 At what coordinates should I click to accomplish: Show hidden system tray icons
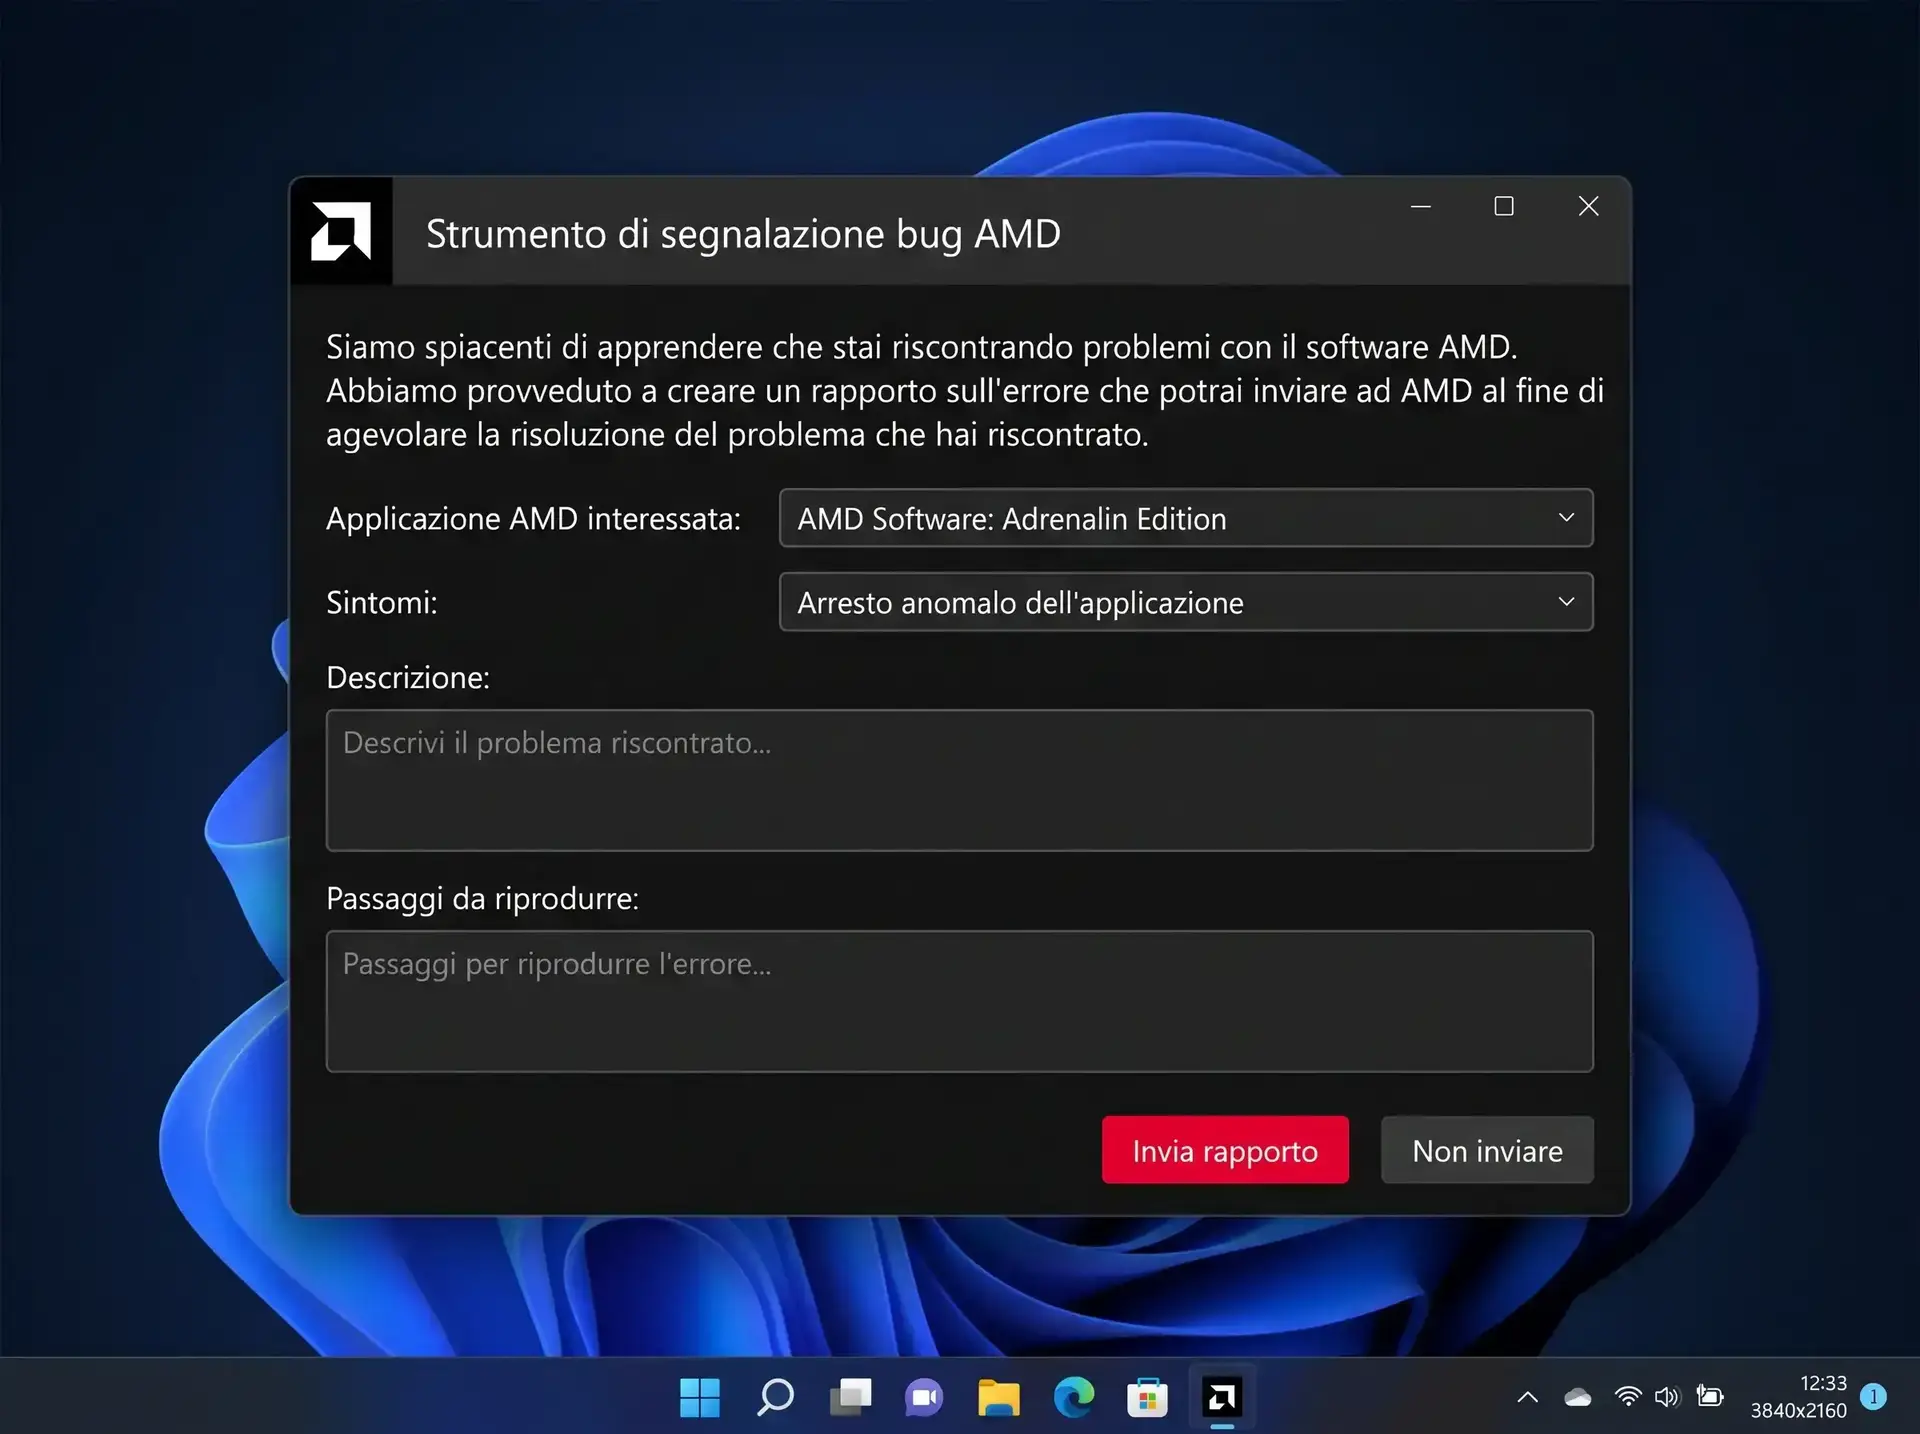[1528, 1397]
